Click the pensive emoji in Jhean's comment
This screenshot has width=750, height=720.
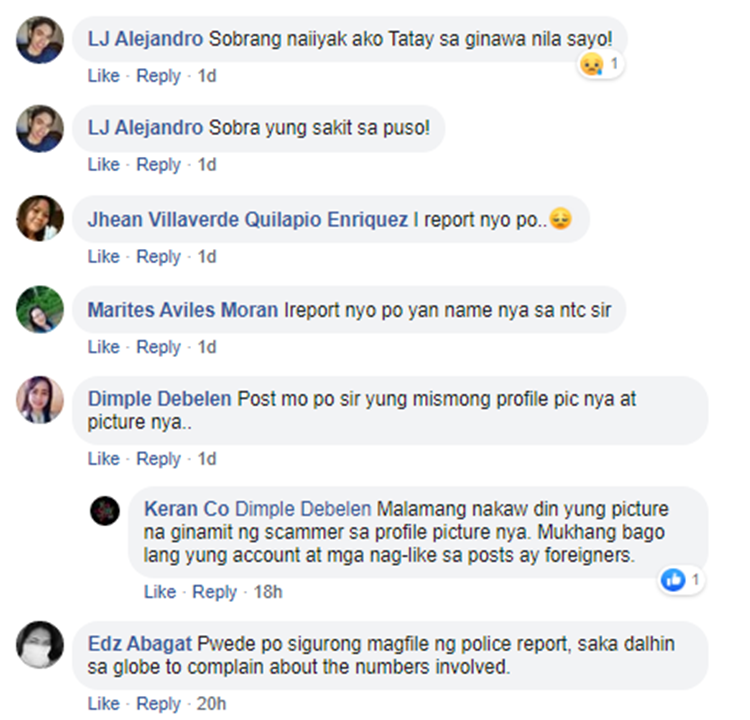560,219
